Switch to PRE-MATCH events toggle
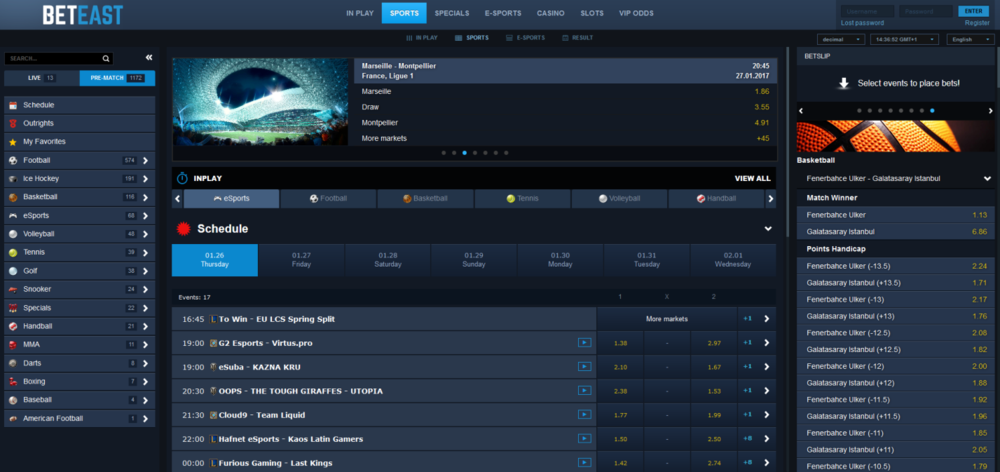 click(117, 78)
